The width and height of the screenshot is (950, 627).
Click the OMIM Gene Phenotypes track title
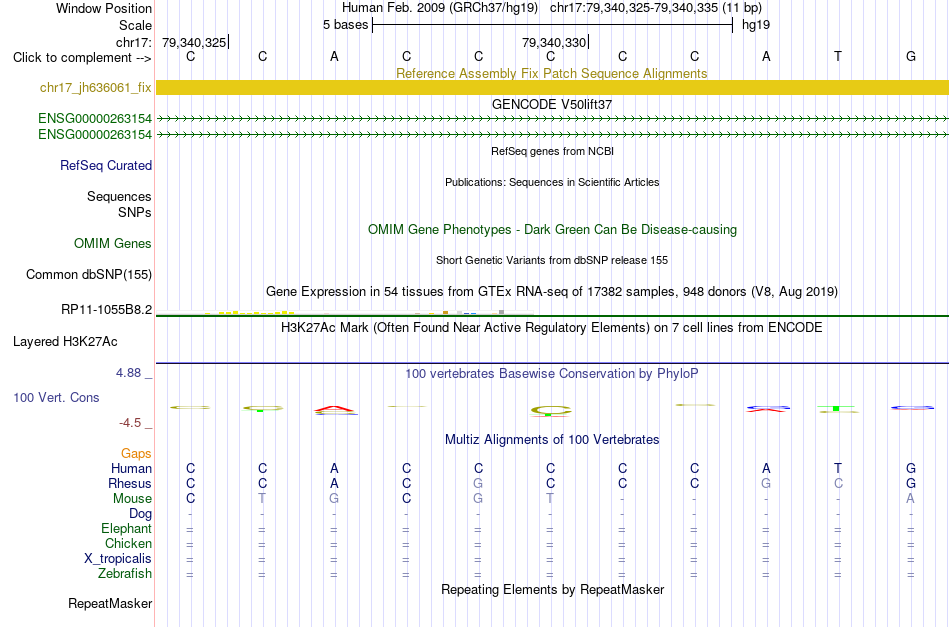552,230
